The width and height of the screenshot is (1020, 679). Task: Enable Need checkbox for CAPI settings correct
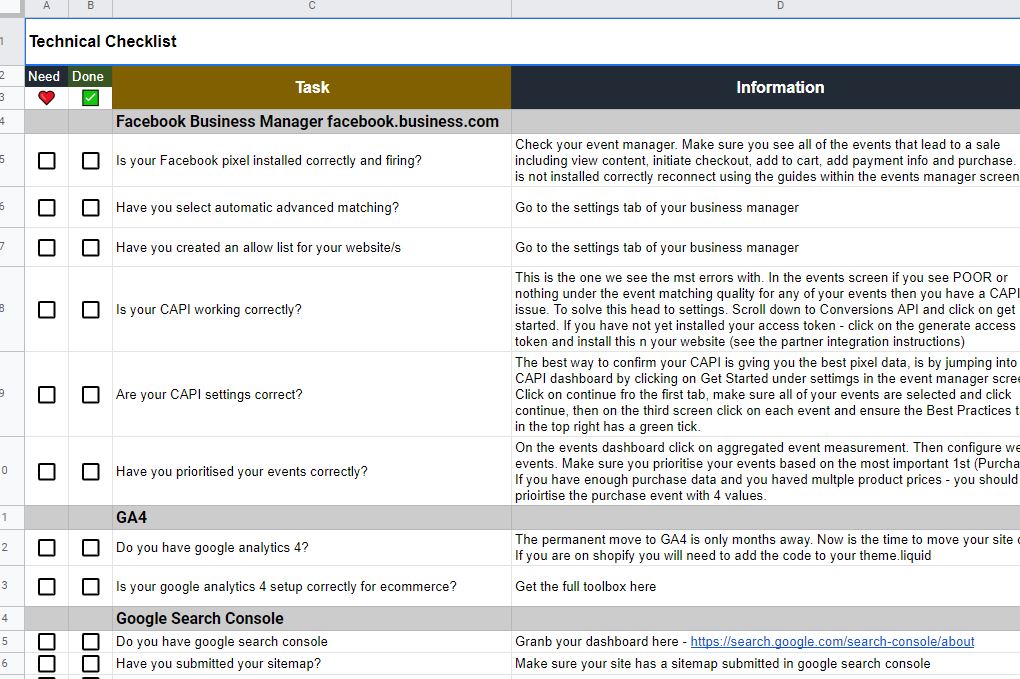tap(47, 395)
